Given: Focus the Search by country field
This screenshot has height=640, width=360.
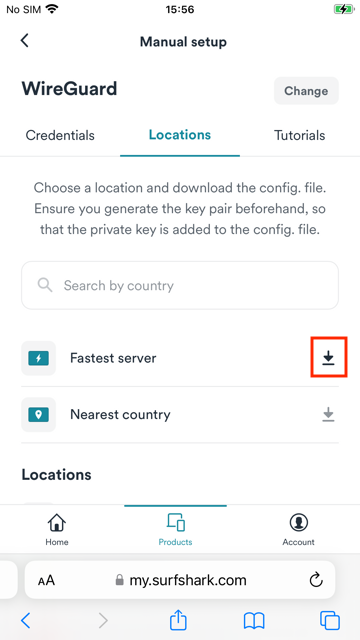Looking at the screenshot, I should (x=180, y=285).
